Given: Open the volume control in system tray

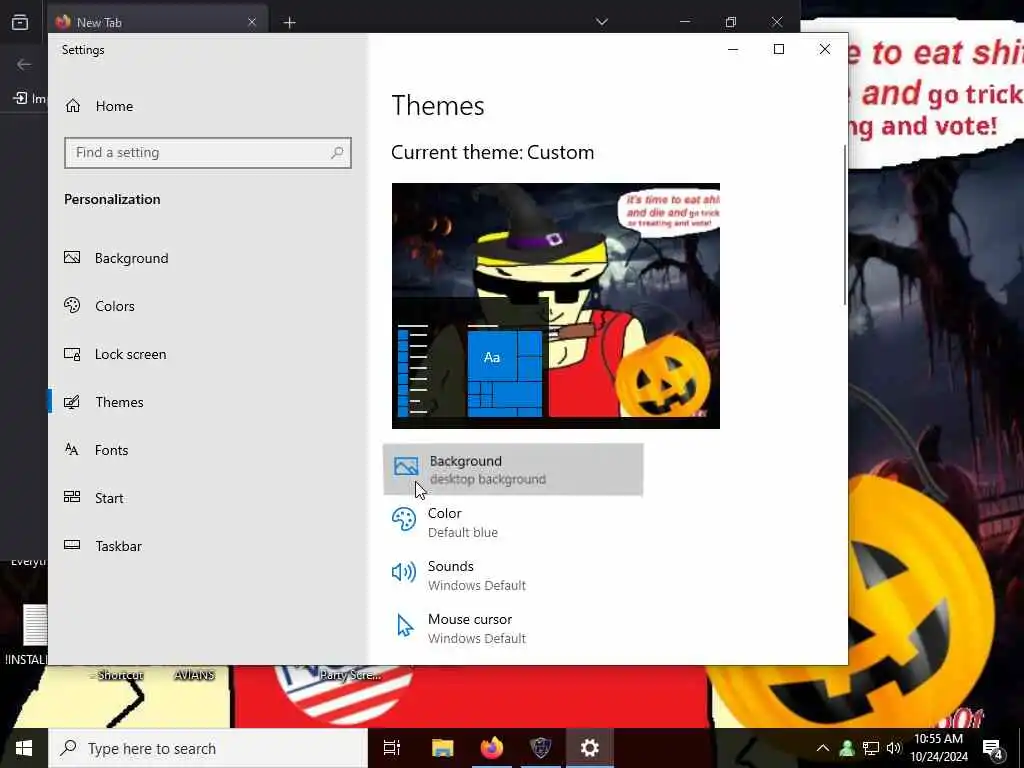Looking at the screenshot, I should (x=894, y=748).
